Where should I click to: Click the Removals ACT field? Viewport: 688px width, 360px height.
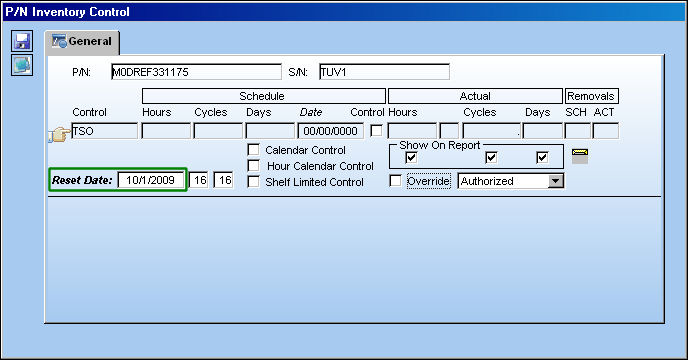point(606,131)
